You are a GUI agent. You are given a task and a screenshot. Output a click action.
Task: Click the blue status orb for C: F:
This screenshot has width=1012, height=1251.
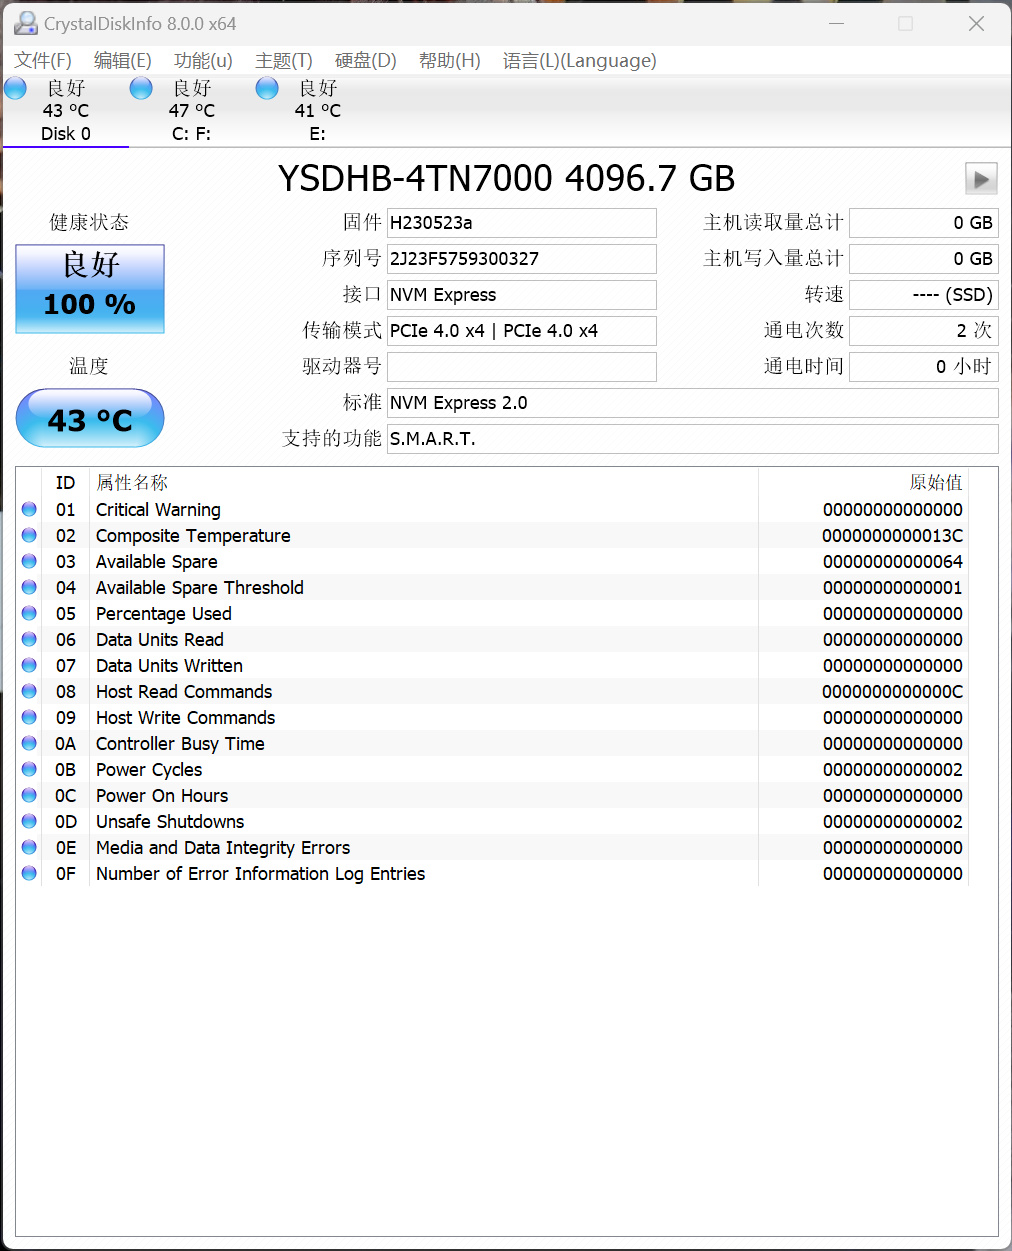[x=141, y=88]
